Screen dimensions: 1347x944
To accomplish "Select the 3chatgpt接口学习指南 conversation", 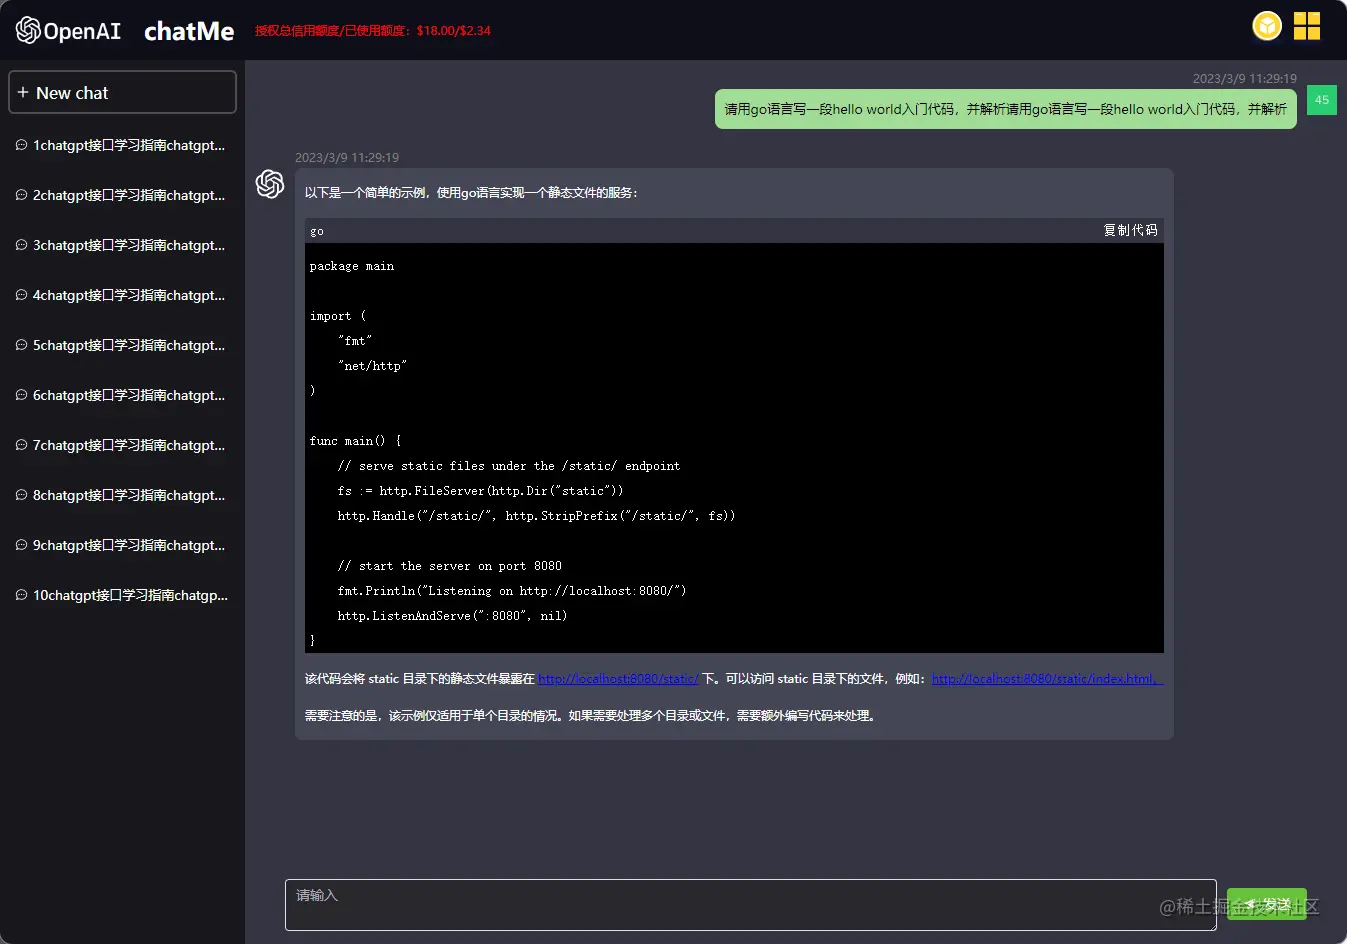I will point(128,245).
